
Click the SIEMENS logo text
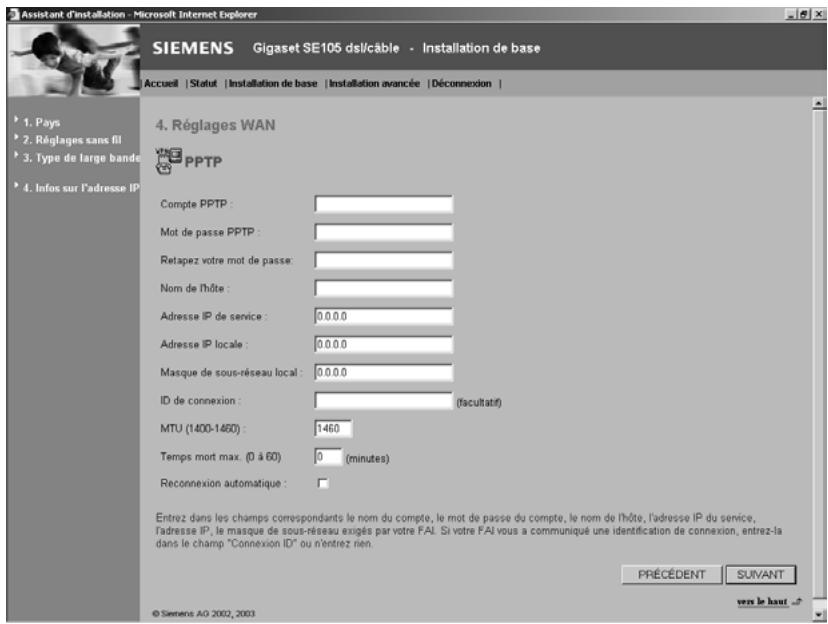click(193, 48)
